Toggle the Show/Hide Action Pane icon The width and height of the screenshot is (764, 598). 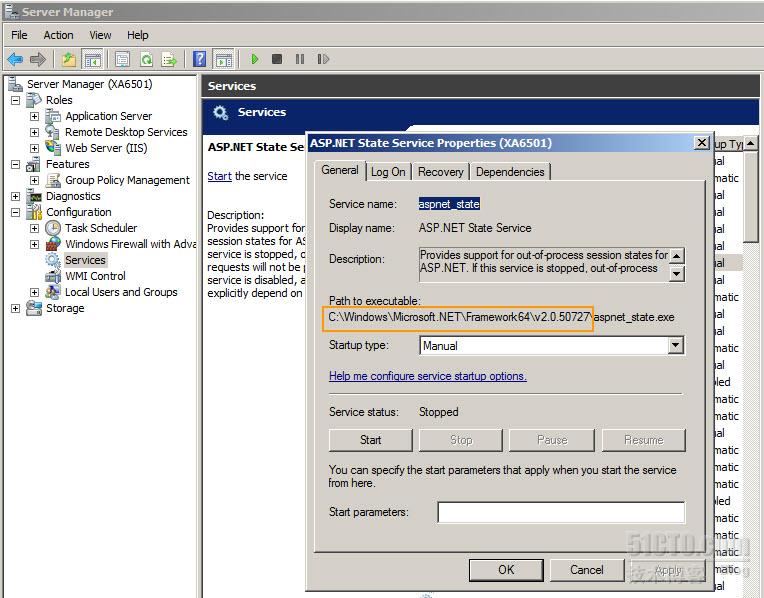(x=223, y=59)
